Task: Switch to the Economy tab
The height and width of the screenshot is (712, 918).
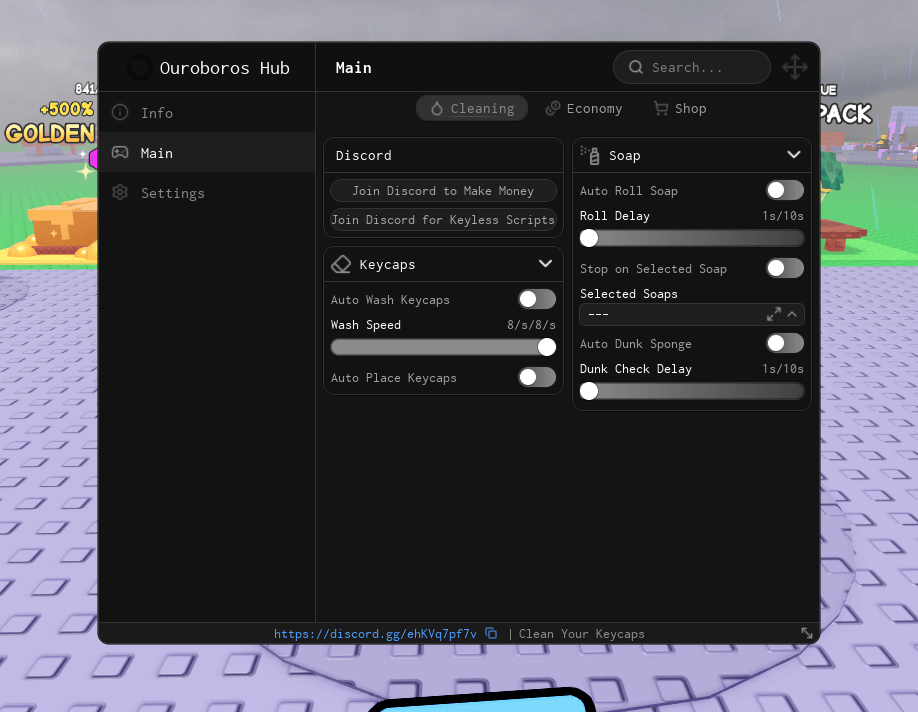Action: [584, 108]
